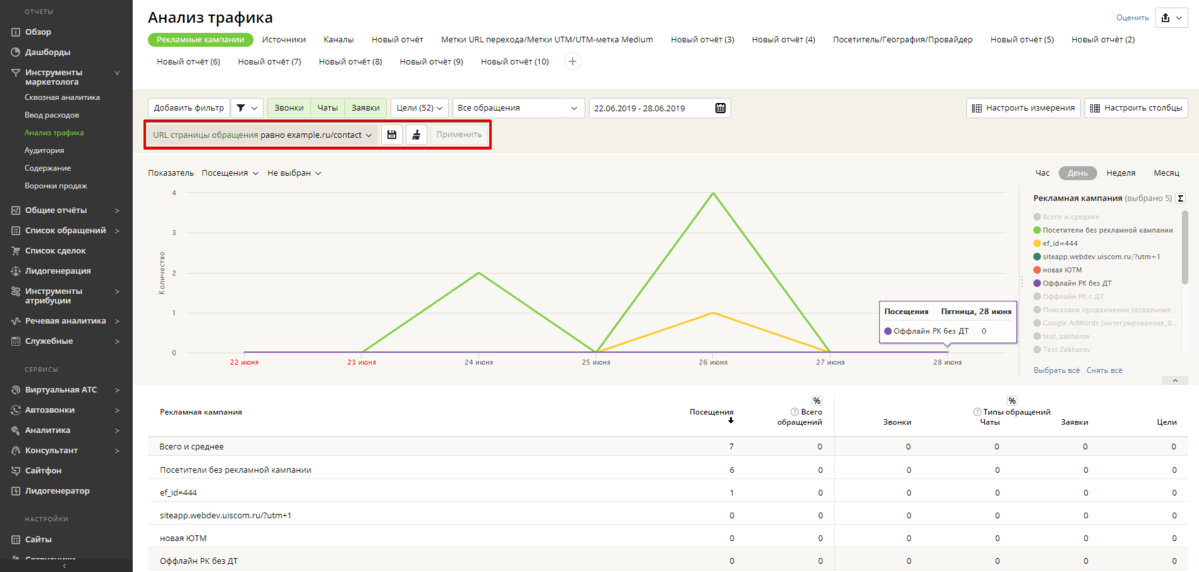
Task: Click the Снять всё link
Action: [x=1104, y=370]
